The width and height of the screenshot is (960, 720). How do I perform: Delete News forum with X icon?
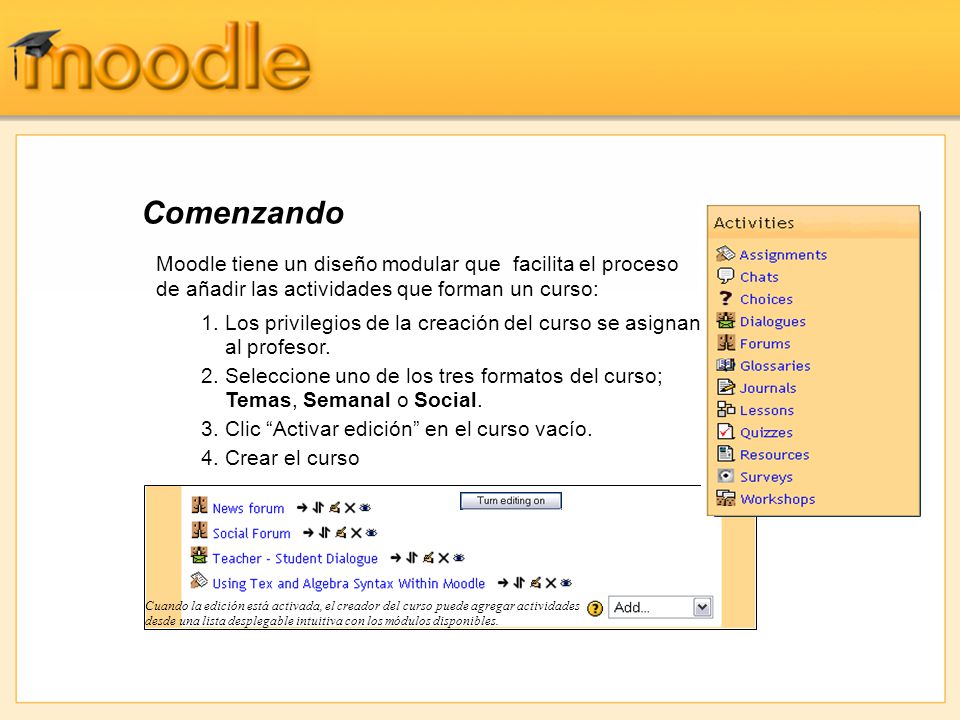[x=350, y=508]
